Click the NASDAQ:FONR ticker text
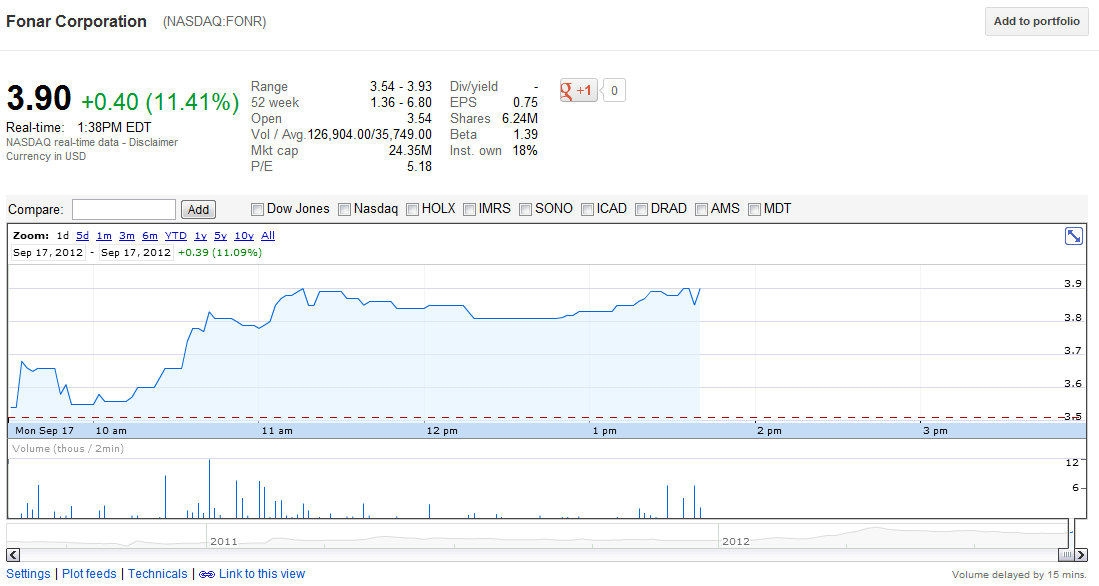This screenshot has width=1099, height=586. coord(214,22)
